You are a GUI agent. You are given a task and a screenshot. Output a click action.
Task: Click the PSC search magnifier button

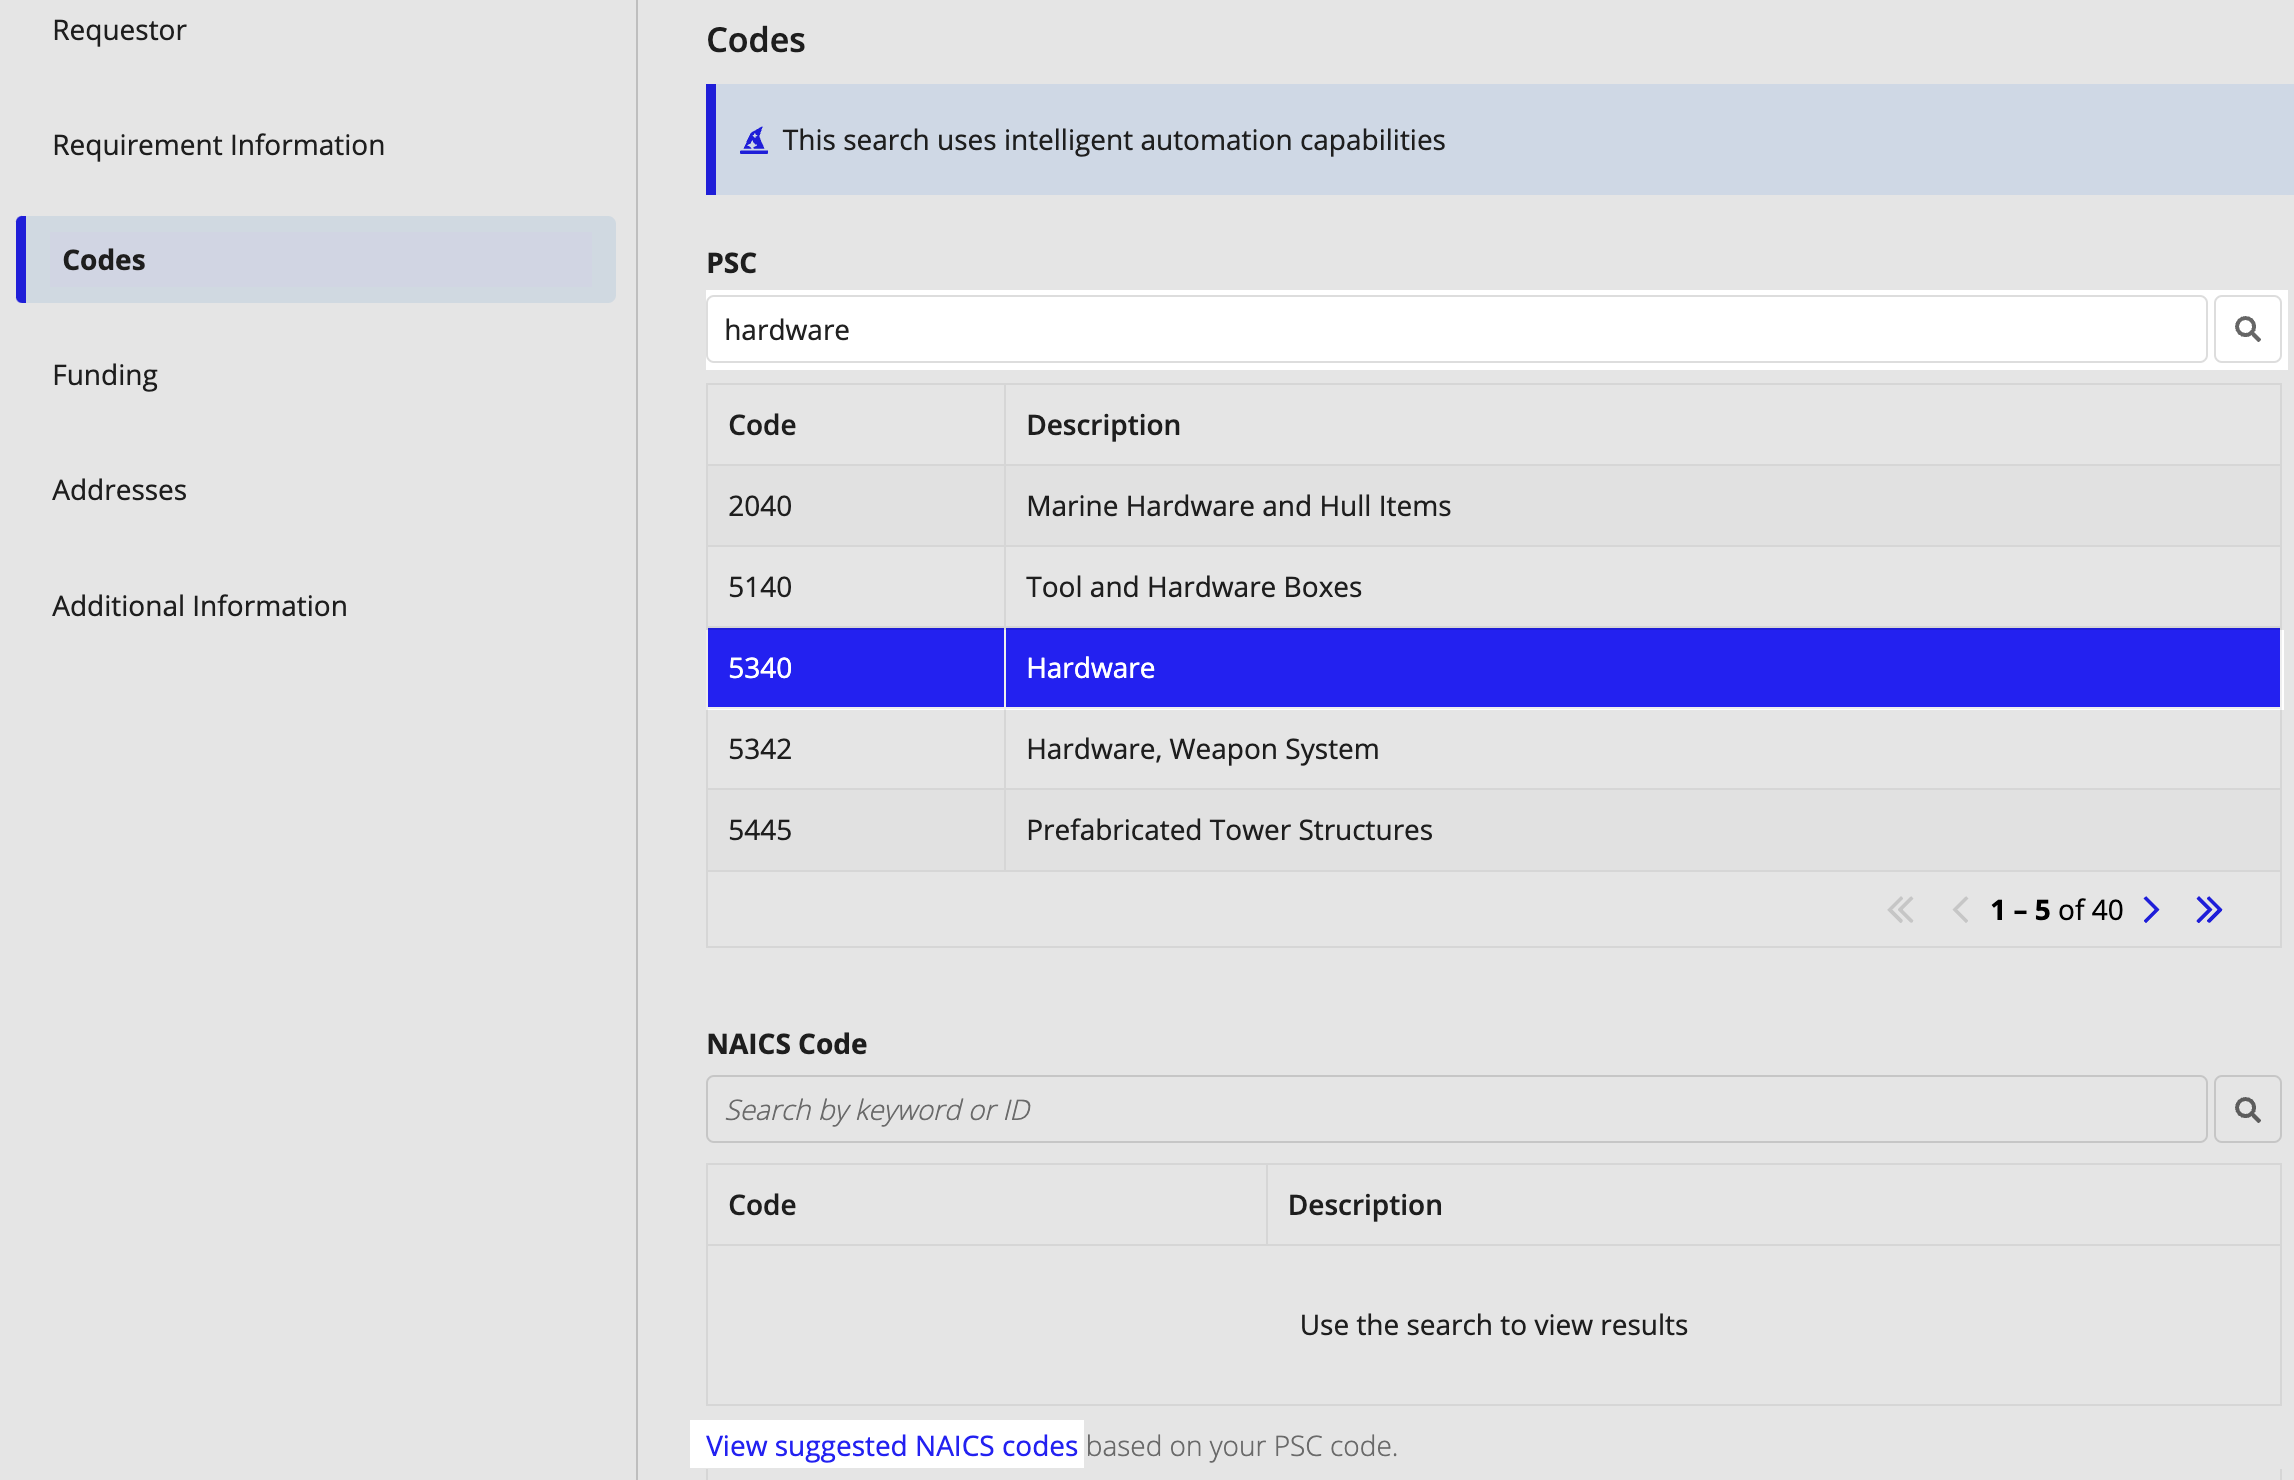[2247, 329]
